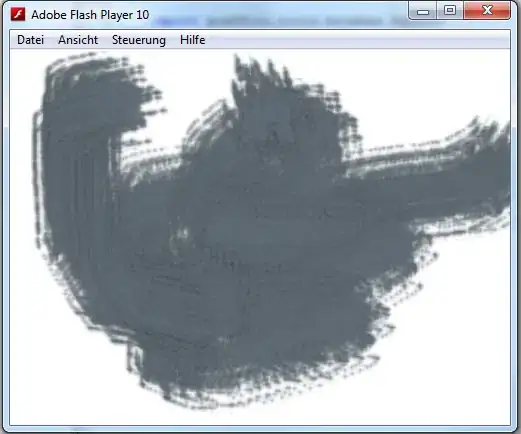
Task: Close the Adobe Flash Player window
Action: (487, 11)
